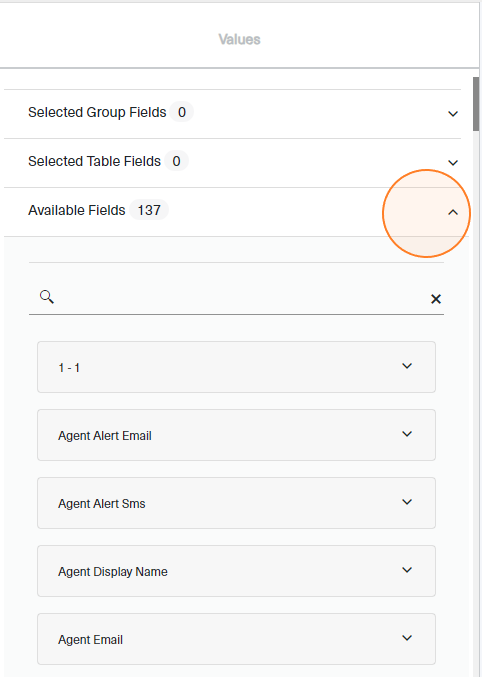The width and height of the screenshot is (482, 677).
Task: Focus the available fields search box
Action: (242, 298)
